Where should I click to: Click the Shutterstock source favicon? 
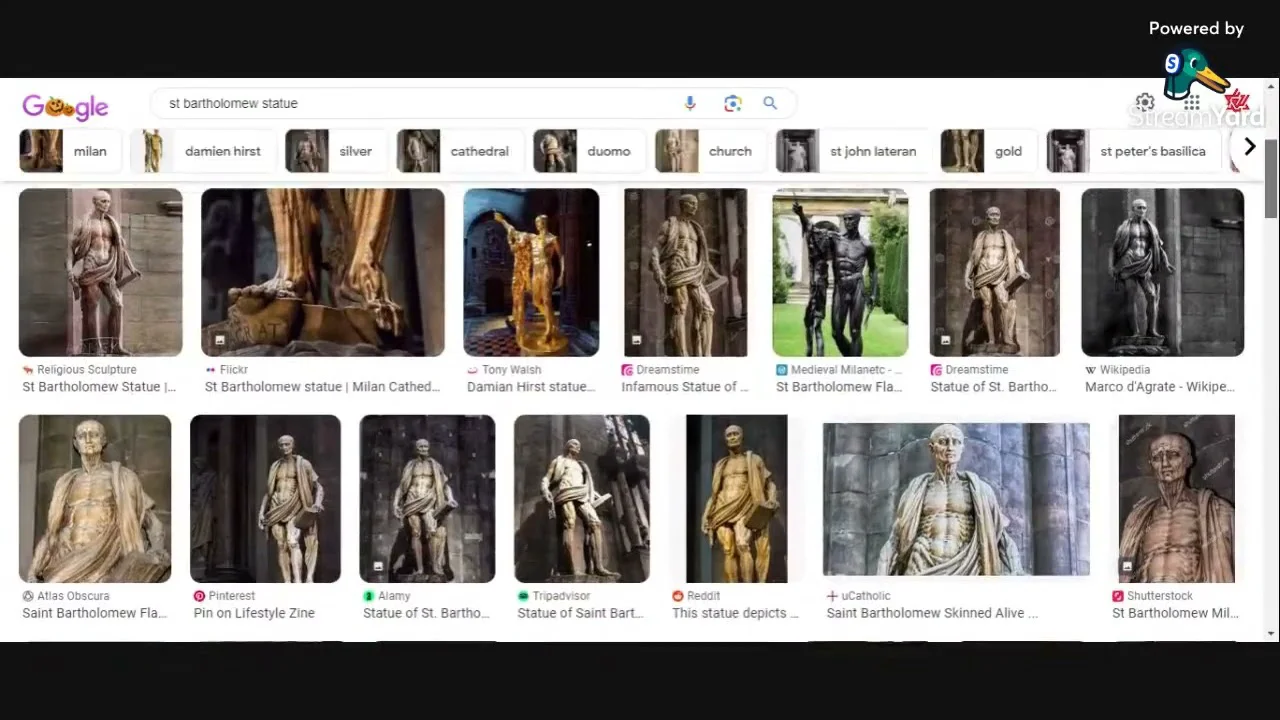(x=1118, y=596)
